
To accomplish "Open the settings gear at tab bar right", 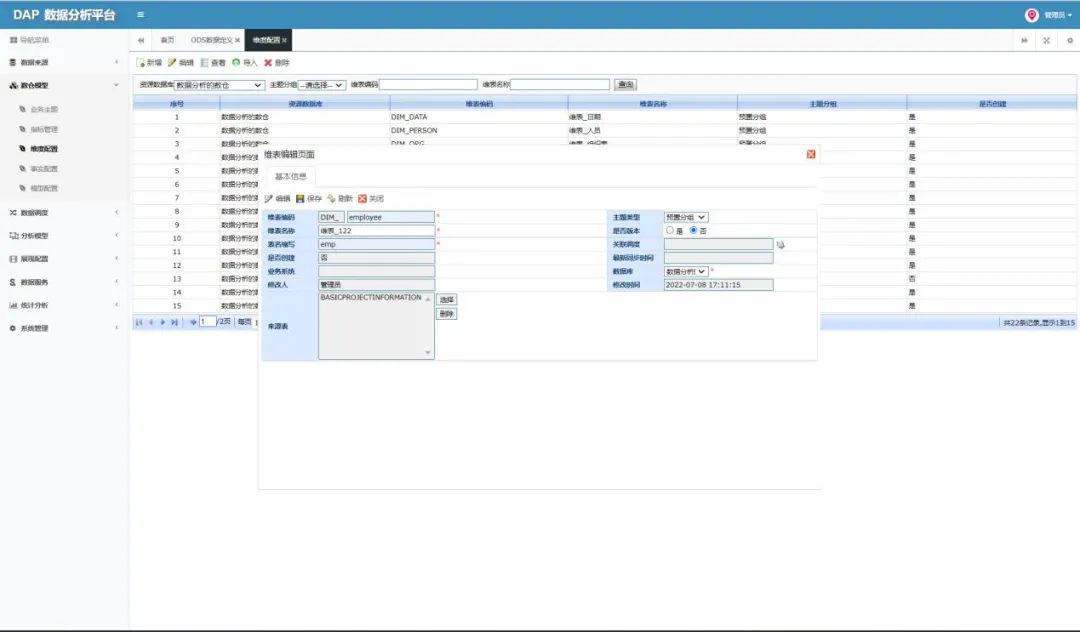I will 1070,40.
